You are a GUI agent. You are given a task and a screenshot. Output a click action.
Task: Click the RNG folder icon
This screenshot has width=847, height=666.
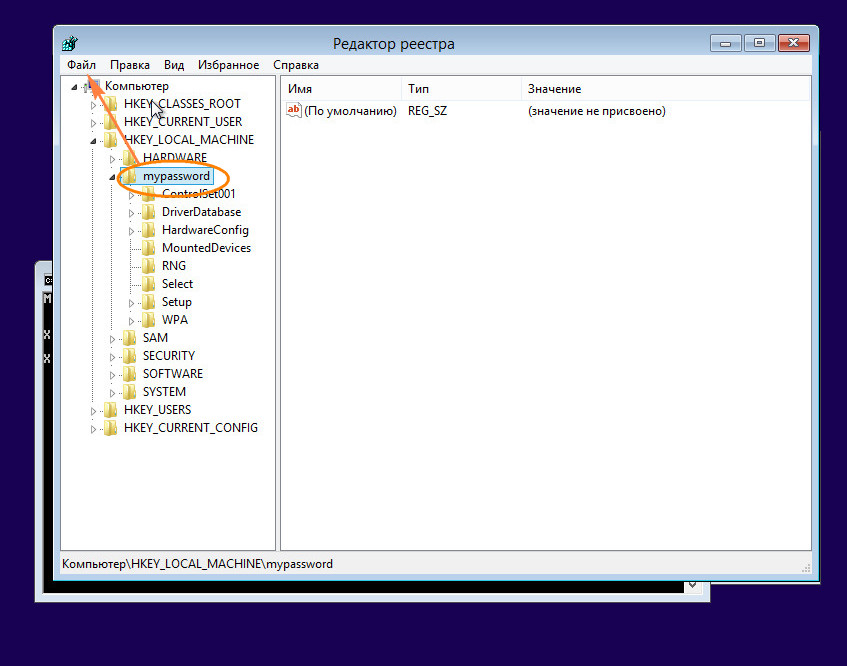149,266
